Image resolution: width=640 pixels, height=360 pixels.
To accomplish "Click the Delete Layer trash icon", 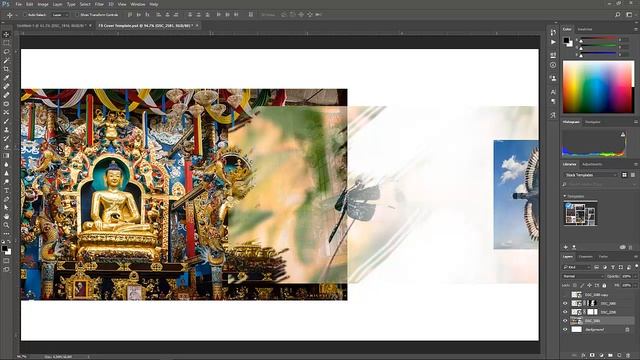I will 629,355.
